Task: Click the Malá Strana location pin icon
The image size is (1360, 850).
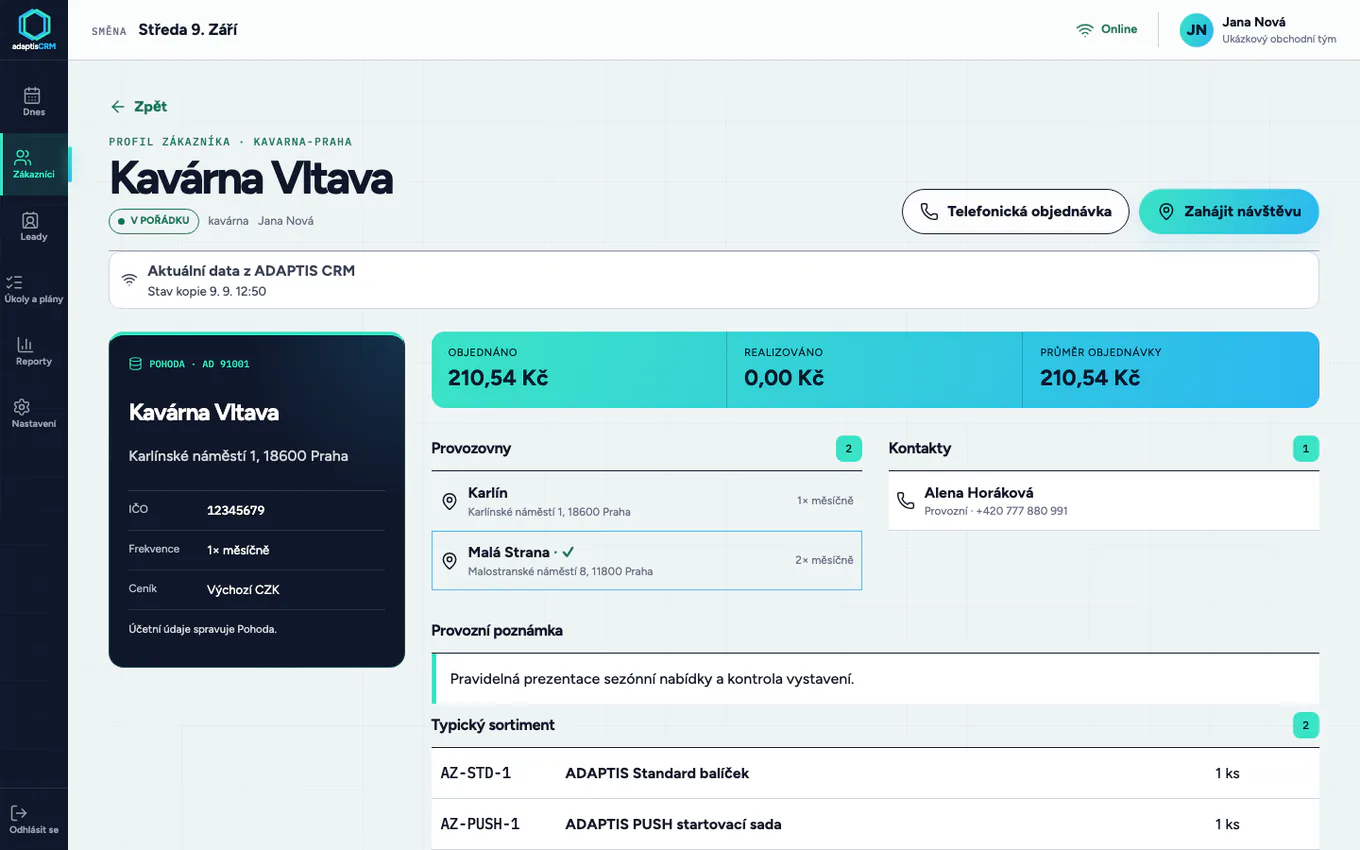Action: [x=450, y=561]
